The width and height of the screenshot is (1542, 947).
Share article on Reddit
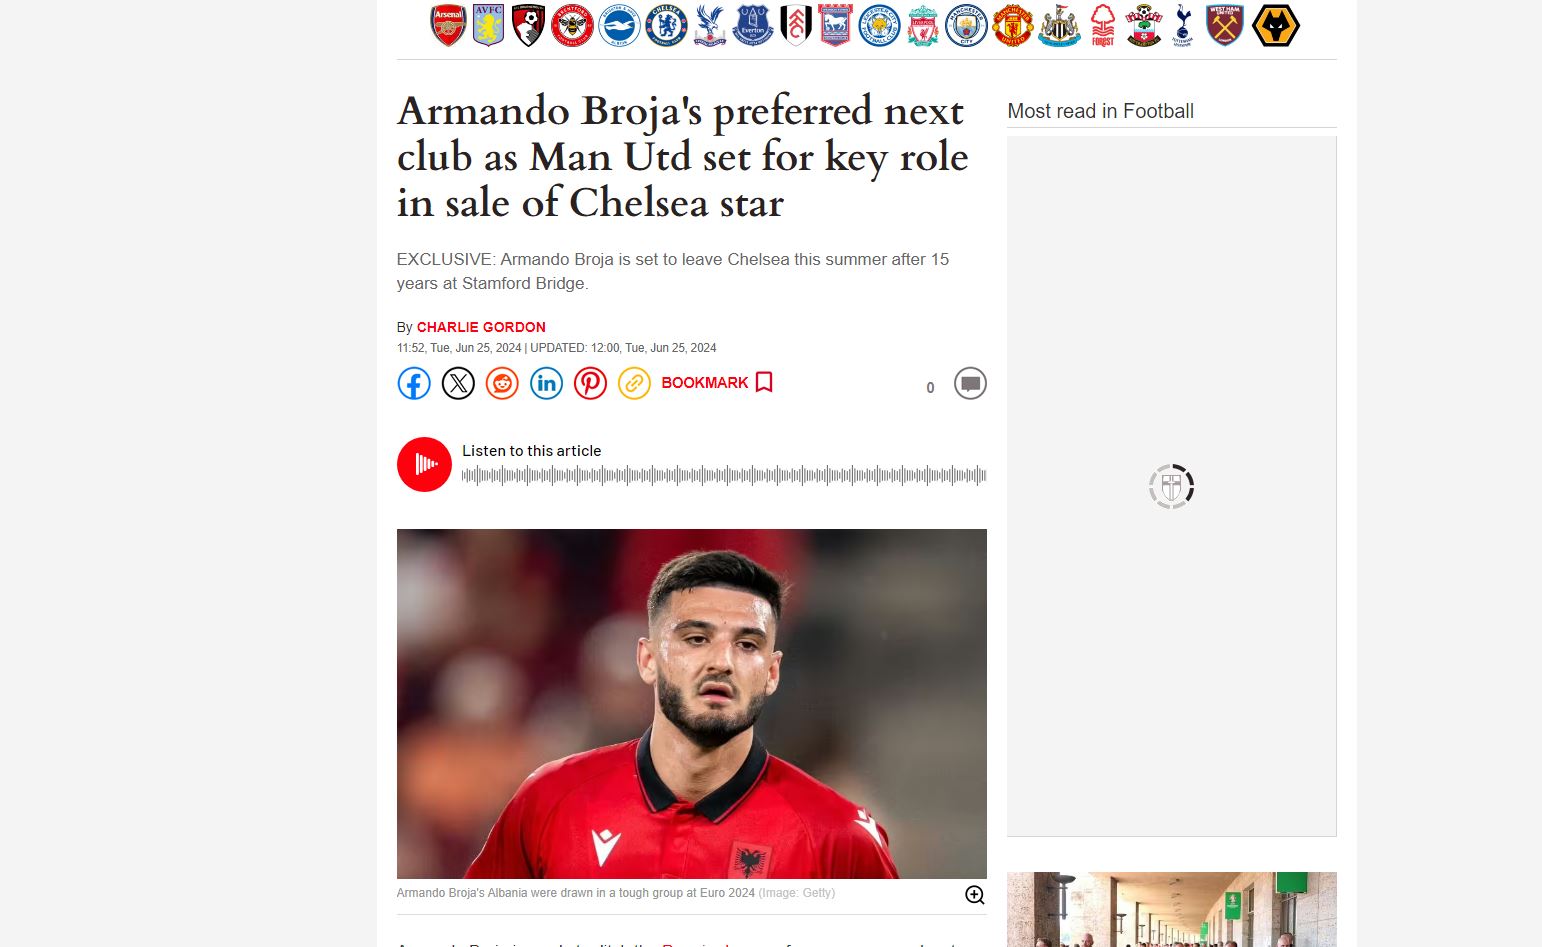click(502, 383)
